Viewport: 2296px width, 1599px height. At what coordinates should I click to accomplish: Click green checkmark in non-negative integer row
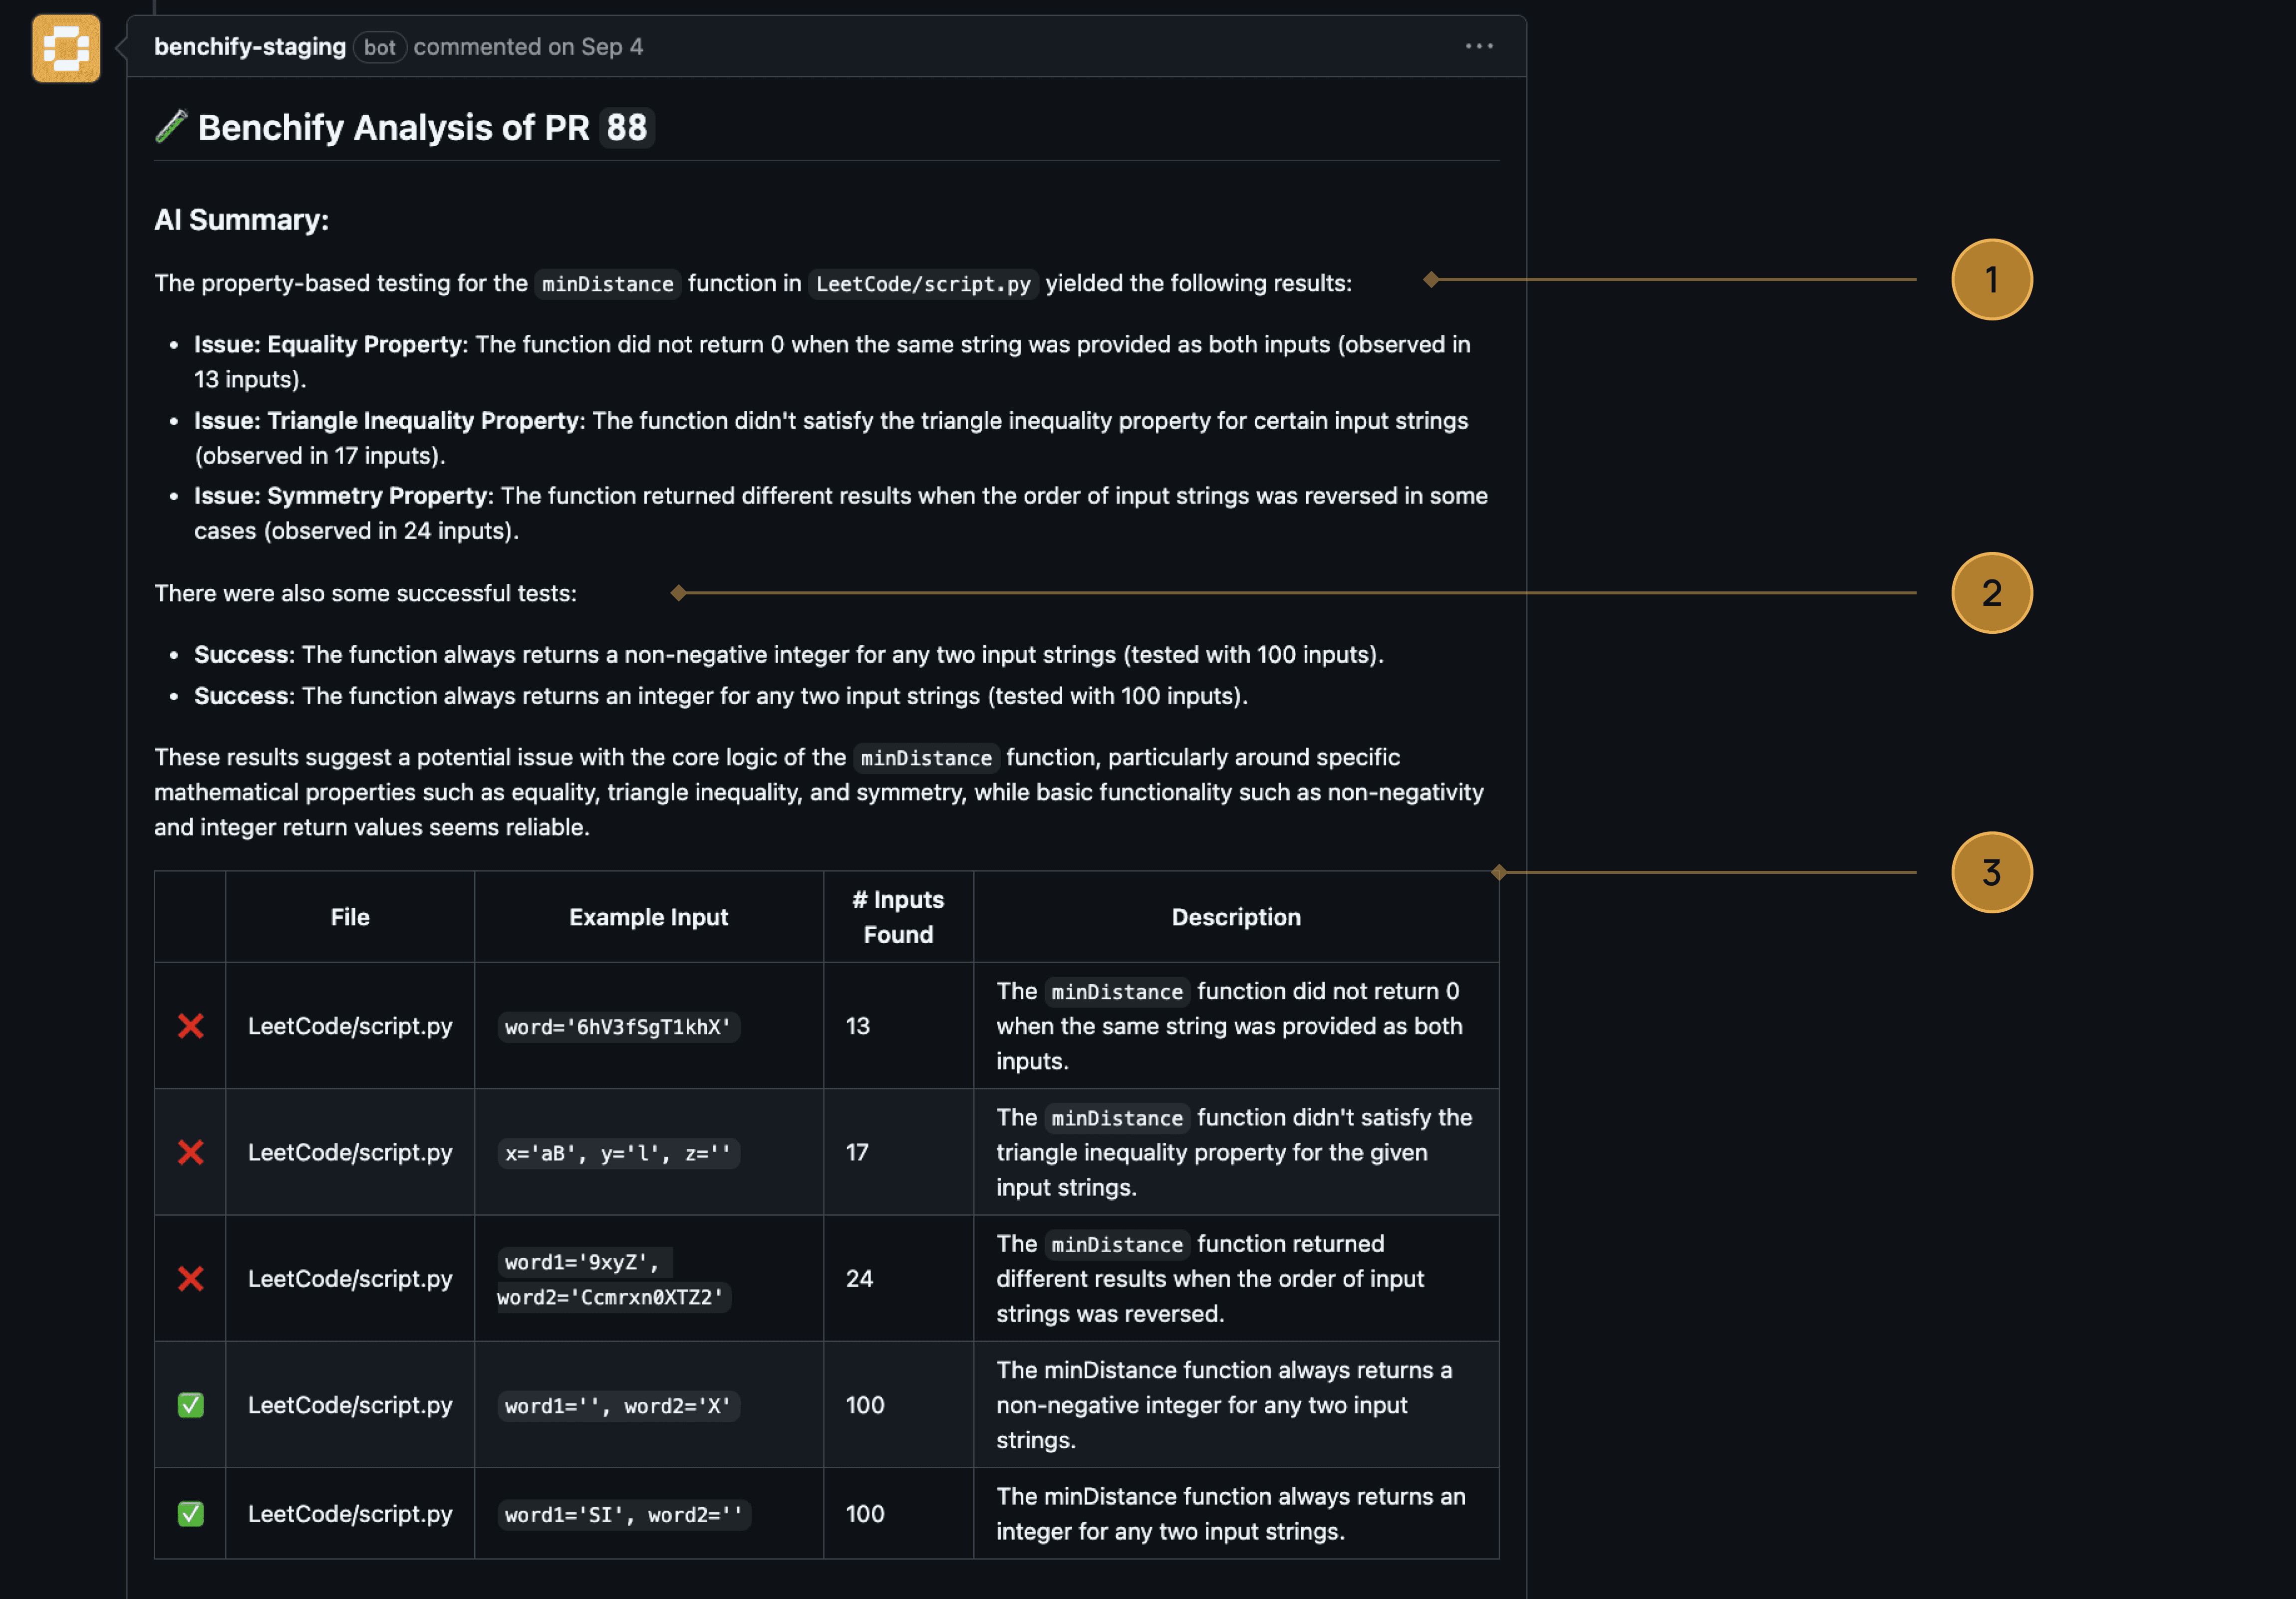190,1405
